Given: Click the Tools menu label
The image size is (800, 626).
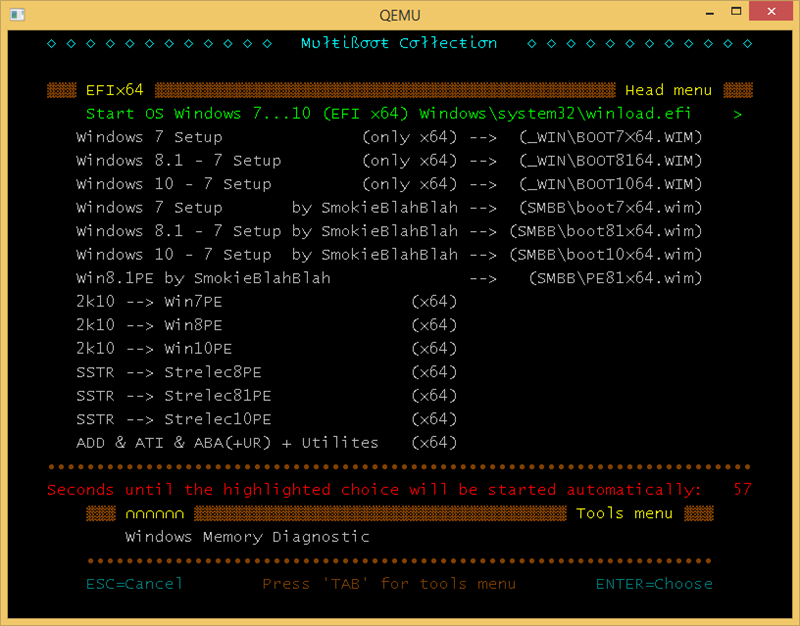Looking at the screenshot, I should (624, 513).
